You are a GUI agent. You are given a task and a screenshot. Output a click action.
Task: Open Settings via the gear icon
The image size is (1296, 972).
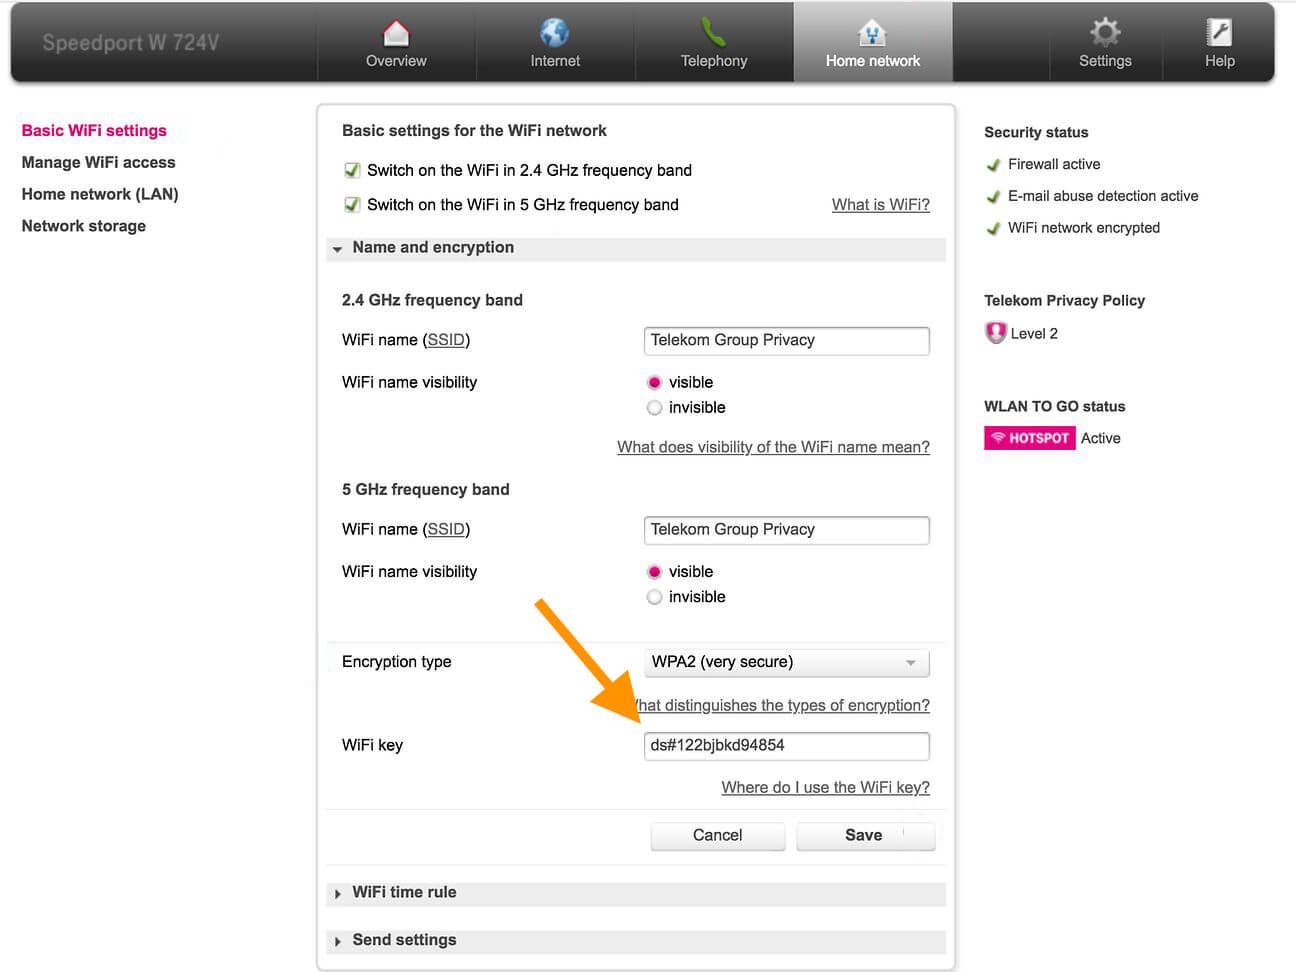tap(1105, 33)
